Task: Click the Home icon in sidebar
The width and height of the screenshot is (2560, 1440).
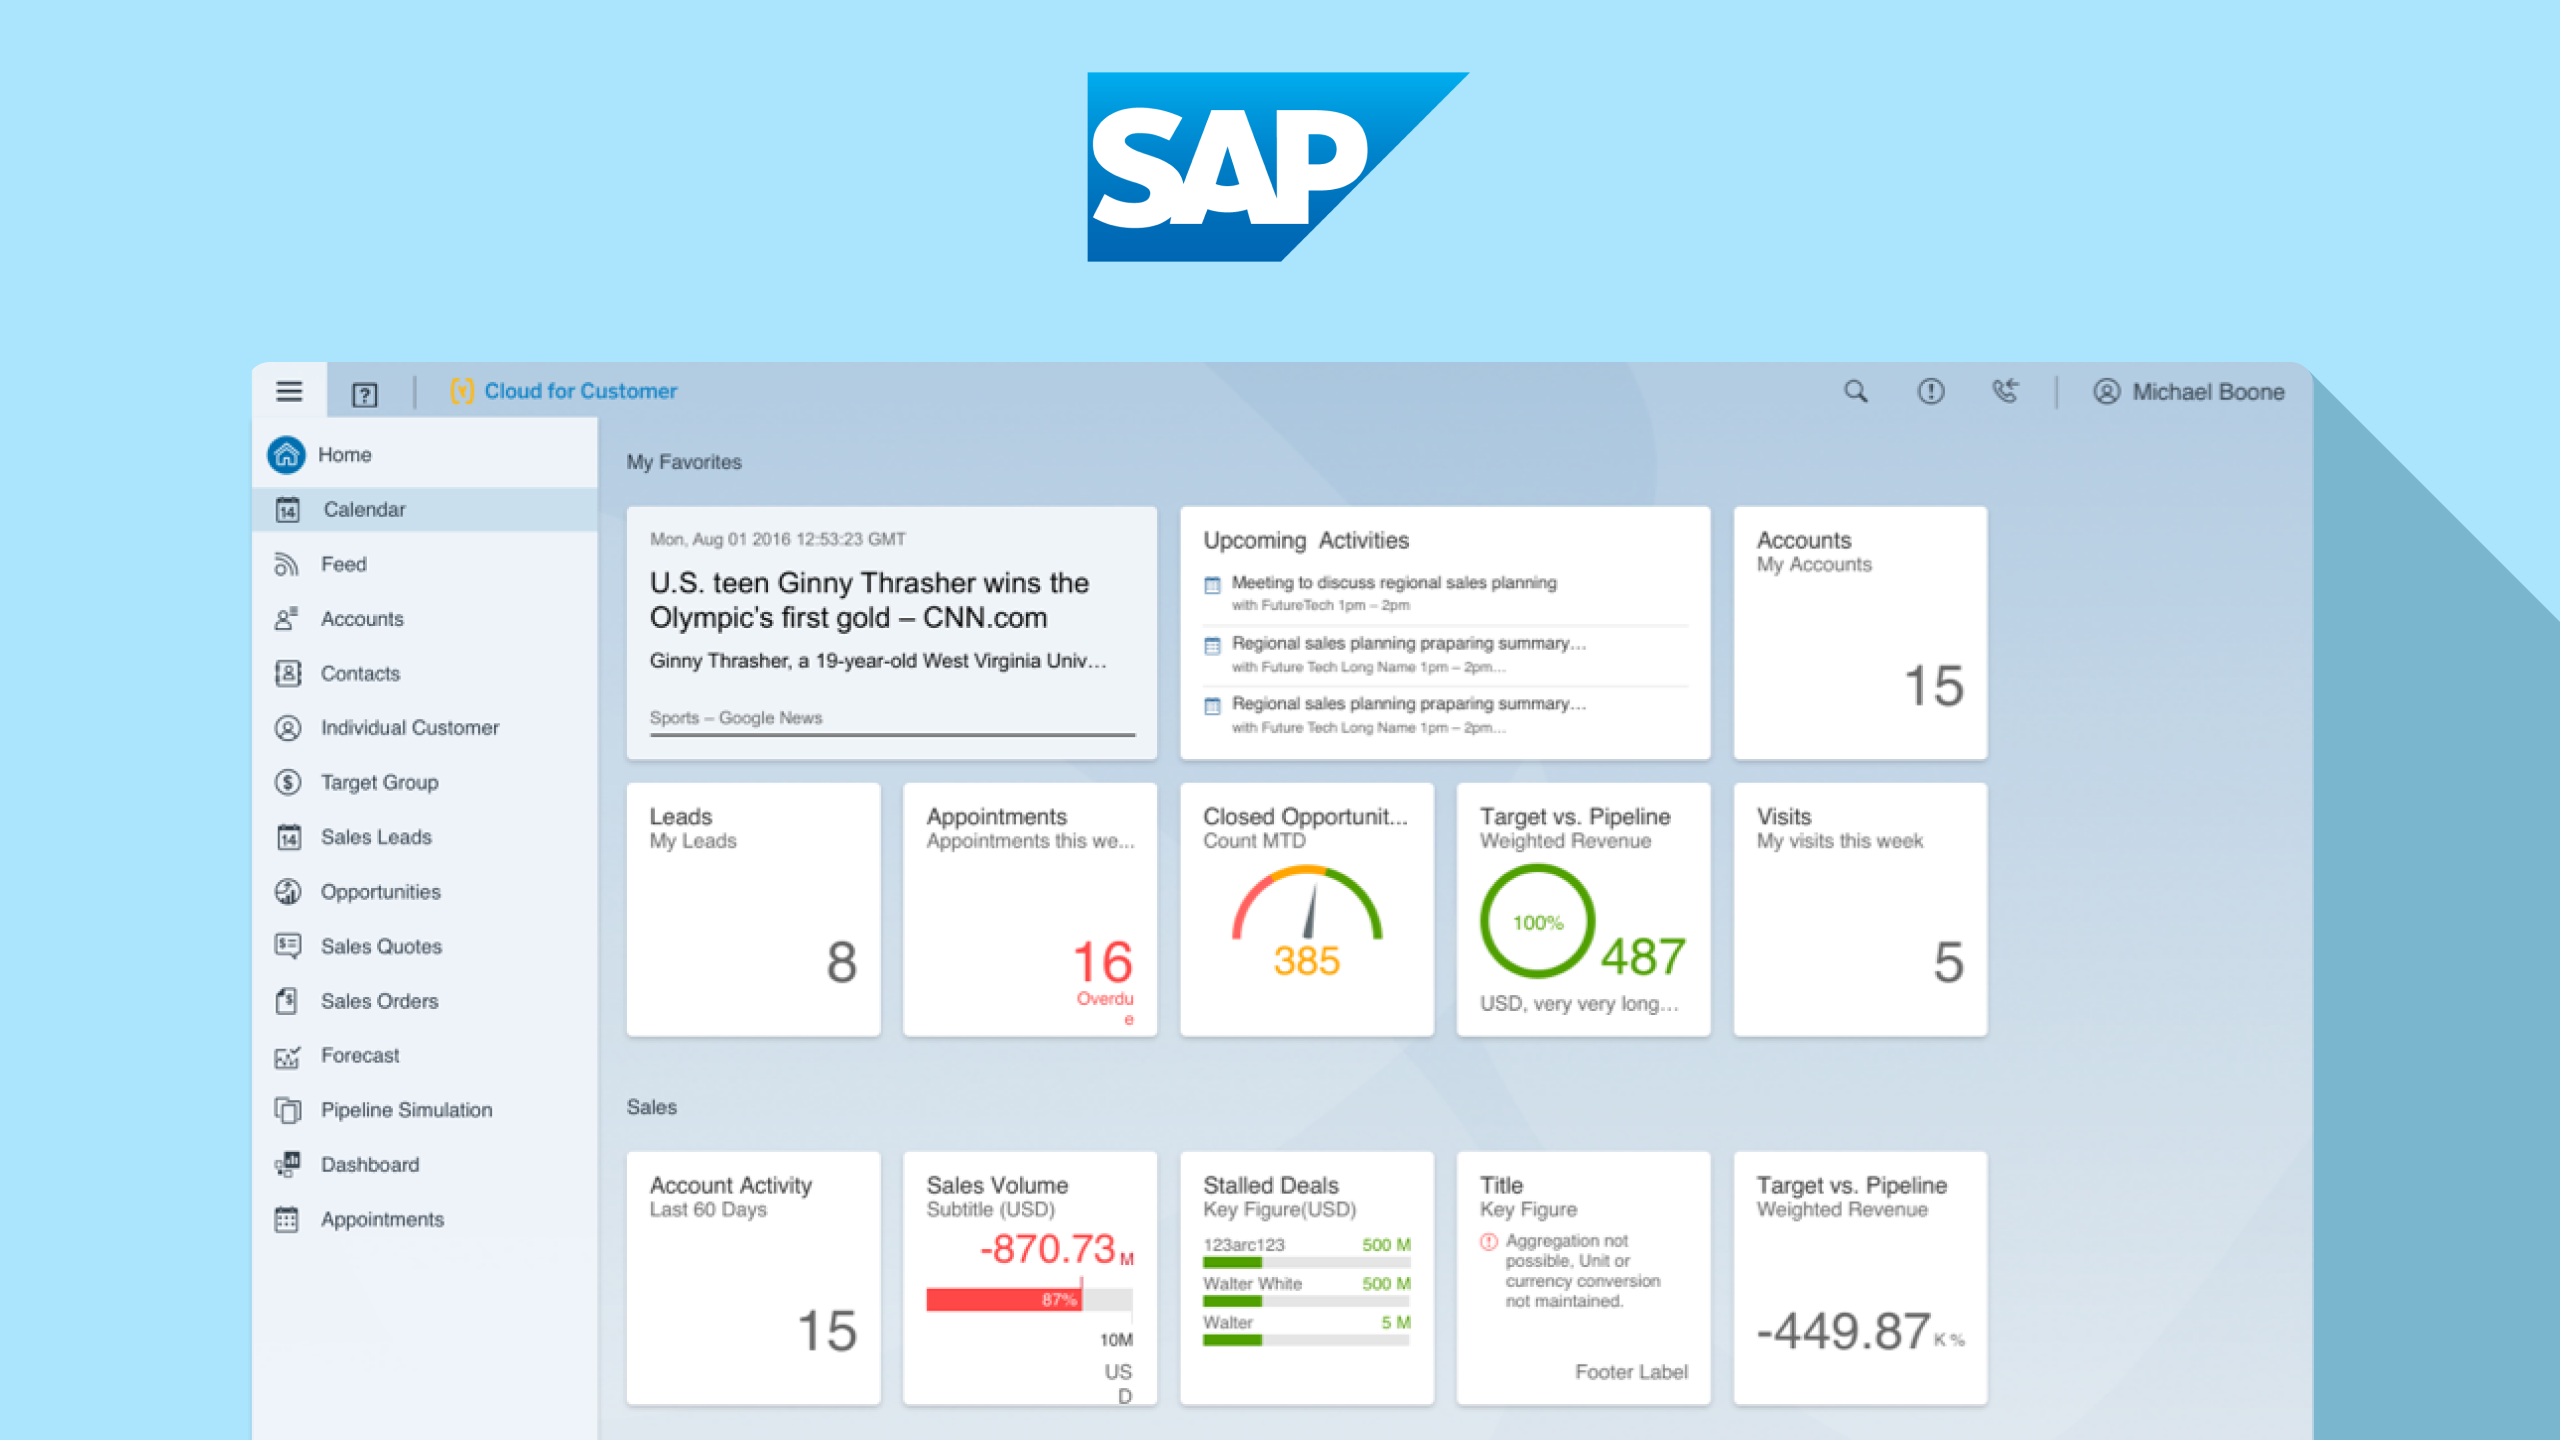Action: tap(287, 455)
